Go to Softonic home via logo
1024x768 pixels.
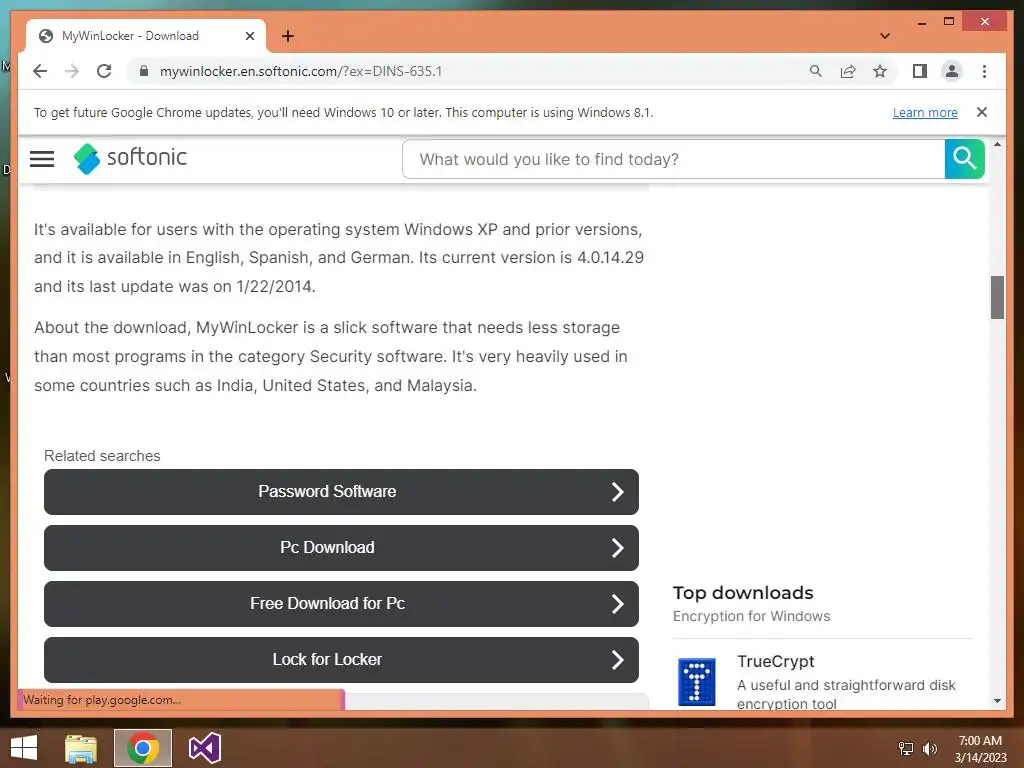pyautogui.click(x=130, y=158)
